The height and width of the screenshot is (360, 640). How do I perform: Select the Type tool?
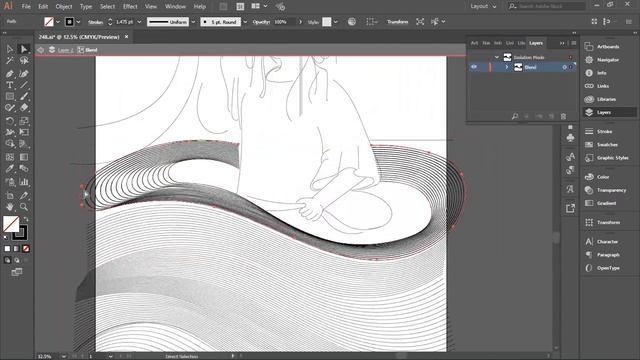pos(10,85)
